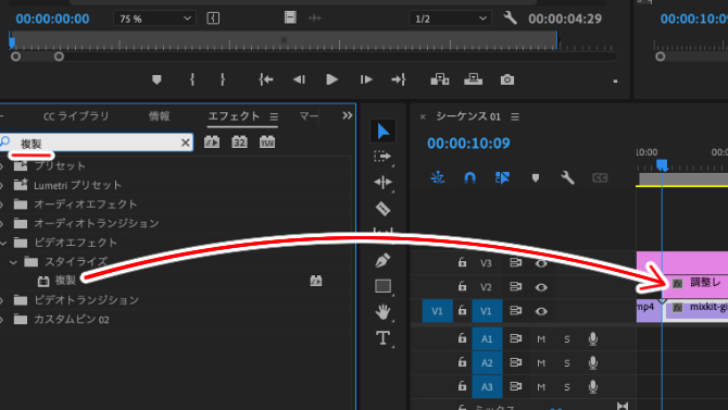Open the 1/2 playback resolution dropdown
The image size is (728, 410).
(450, 19)
